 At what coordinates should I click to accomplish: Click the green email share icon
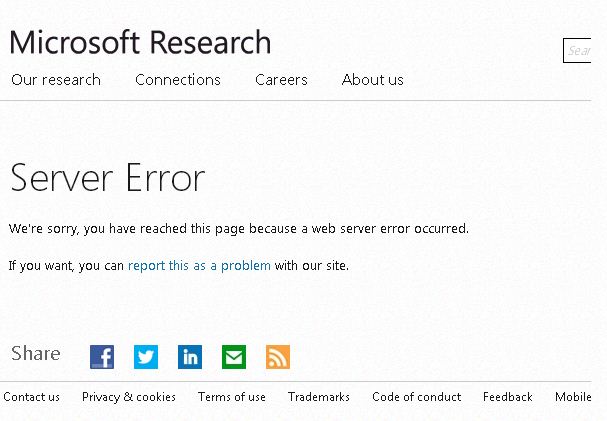(234, 356)
